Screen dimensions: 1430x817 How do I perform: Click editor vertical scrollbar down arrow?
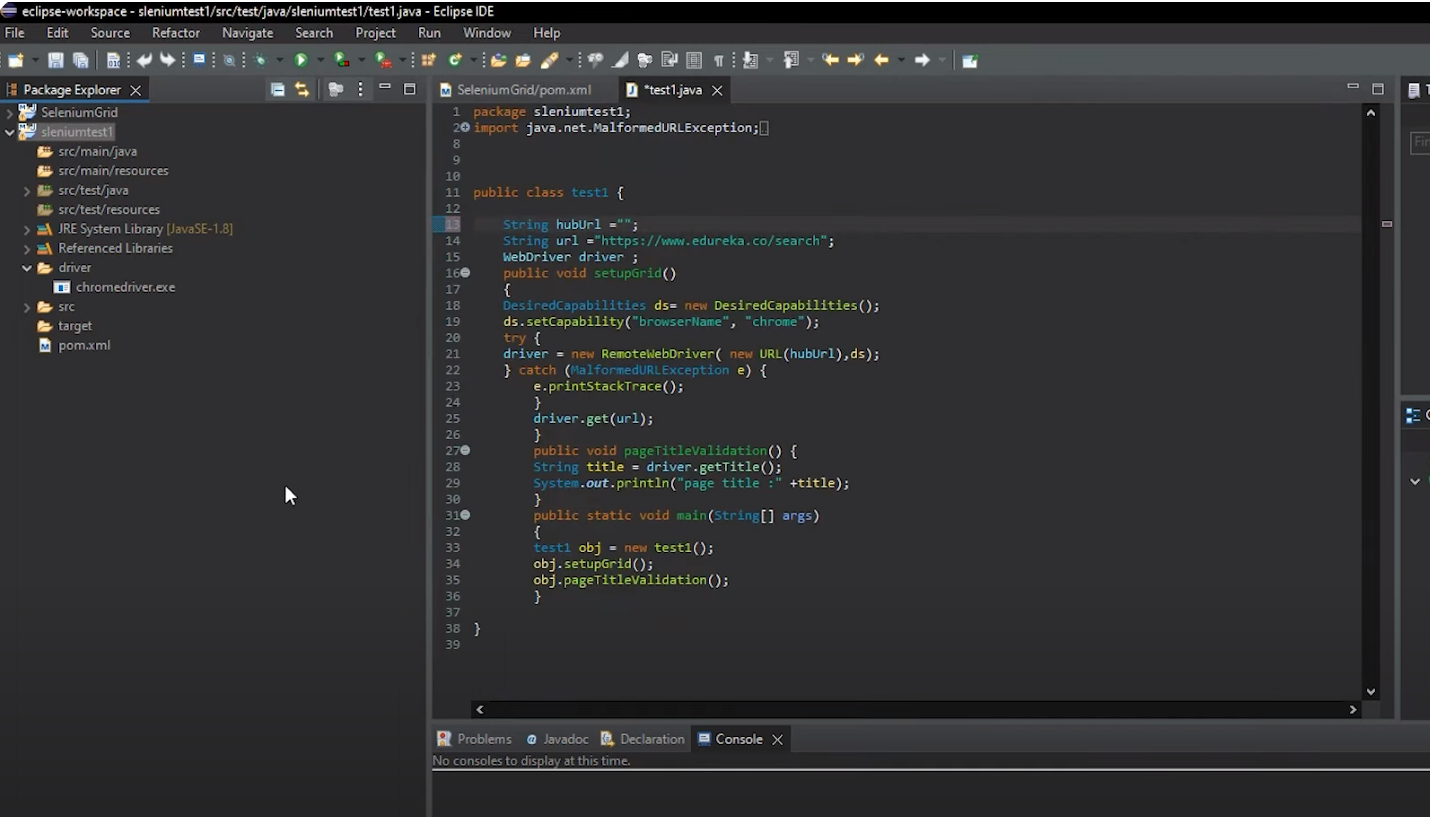point(1371,691)
